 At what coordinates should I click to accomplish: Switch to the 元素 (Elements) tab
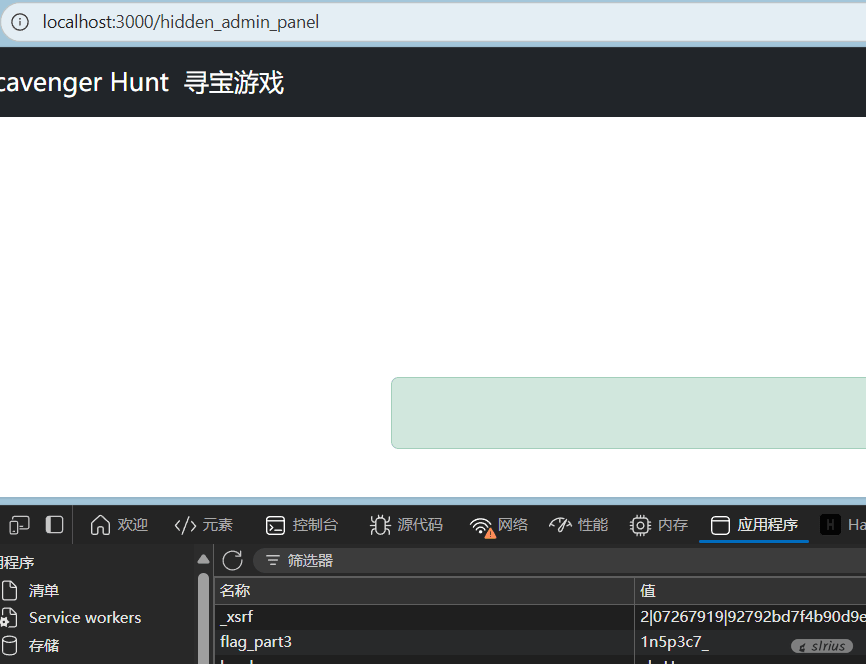tap(204, 525)
